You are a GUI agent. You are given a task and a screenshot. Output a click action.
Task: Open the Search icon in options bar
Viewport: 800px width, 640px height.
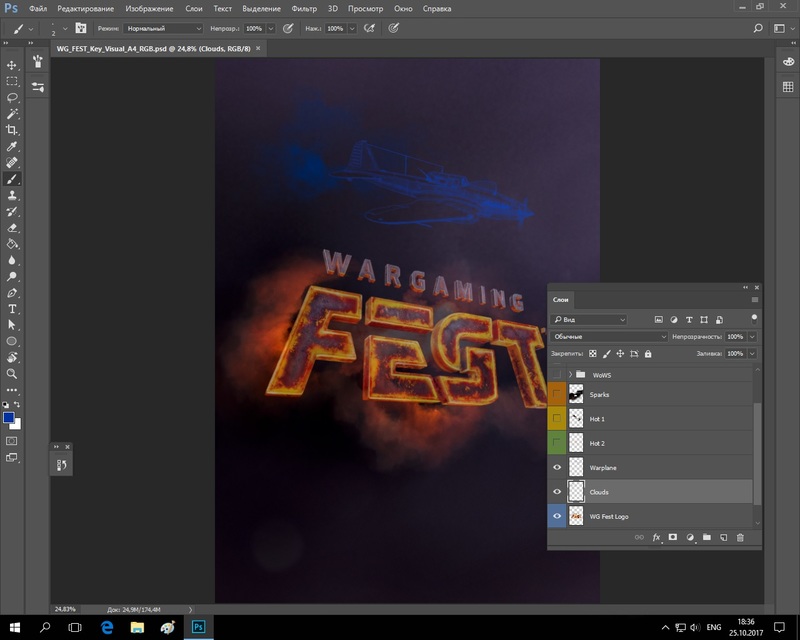[758, 29]
